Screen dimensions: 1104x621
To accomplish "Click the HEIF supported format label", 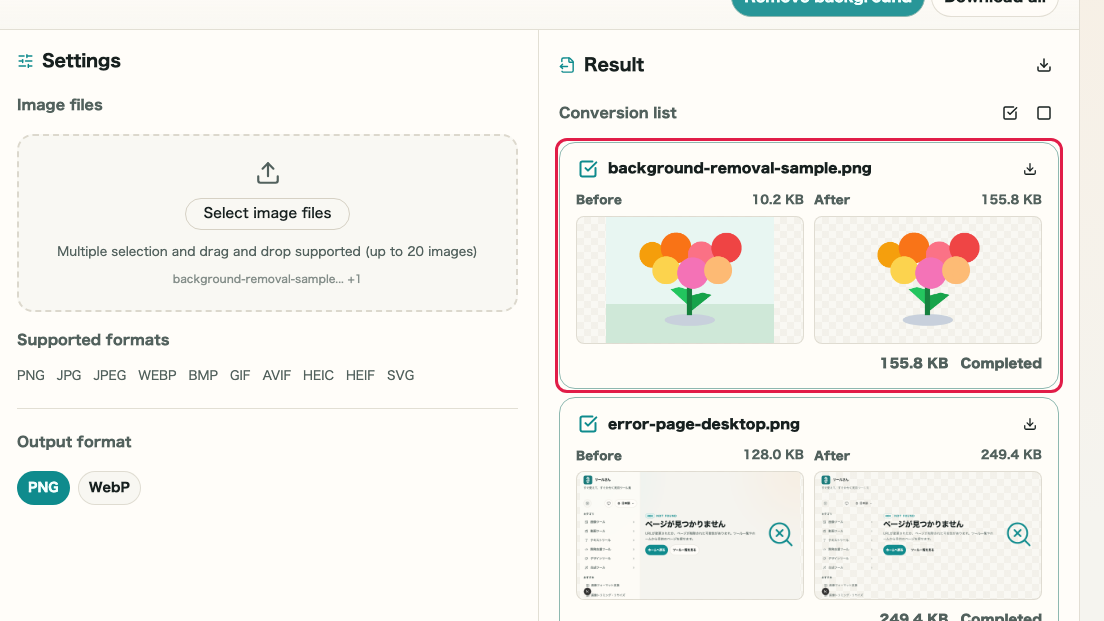I will 360,375.
